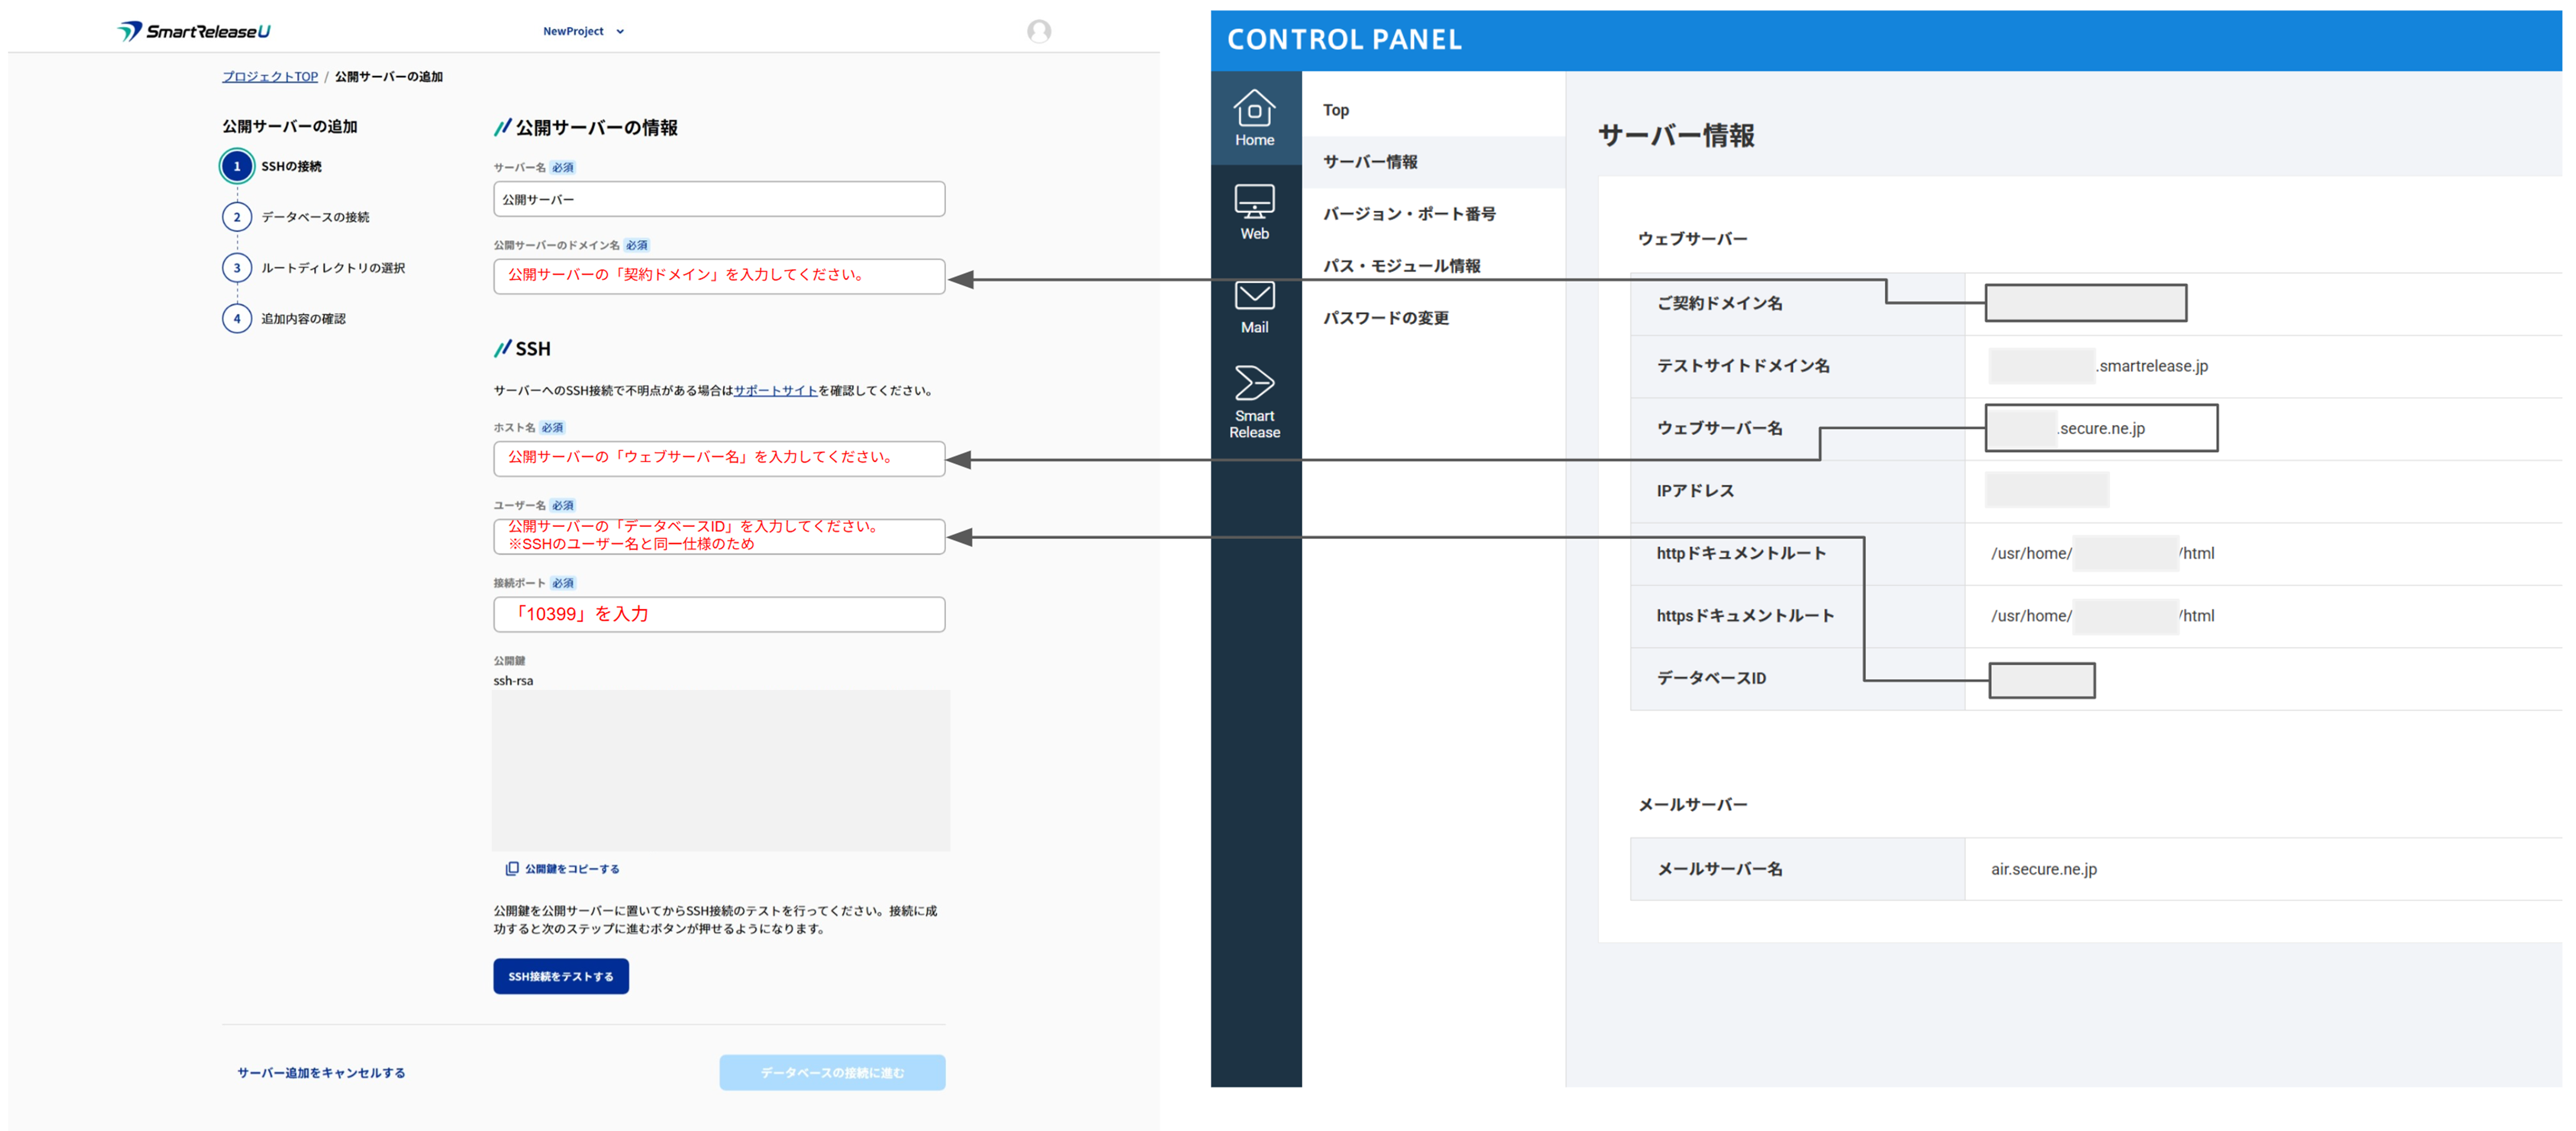The width and height of the screenshot is (2576, 1131).
Task: Open the Web section icon
Action: tap(1253, 211)
